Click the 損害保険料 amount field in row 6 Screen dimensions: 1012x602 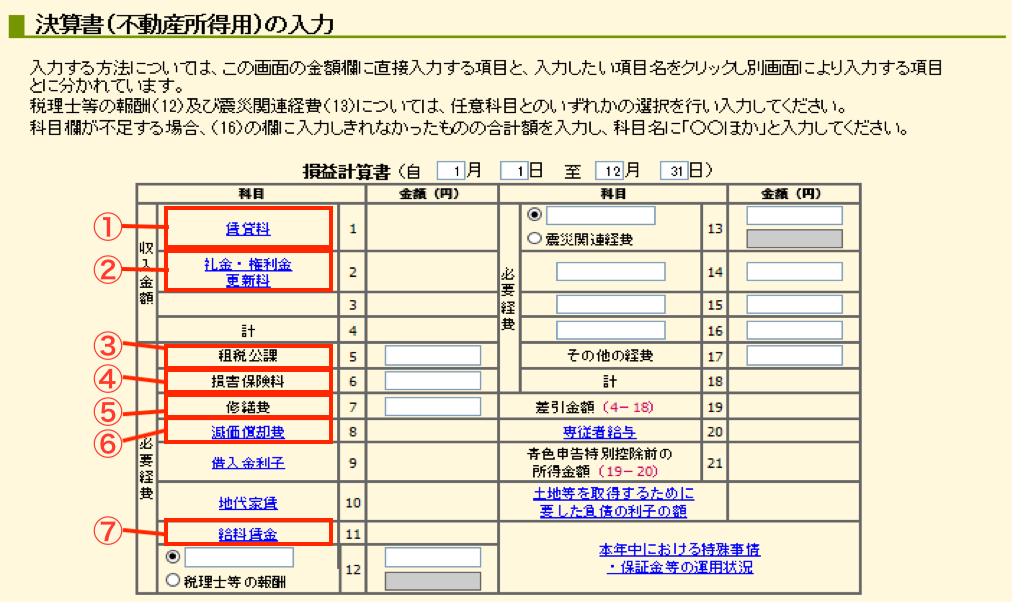click(432, 381)
